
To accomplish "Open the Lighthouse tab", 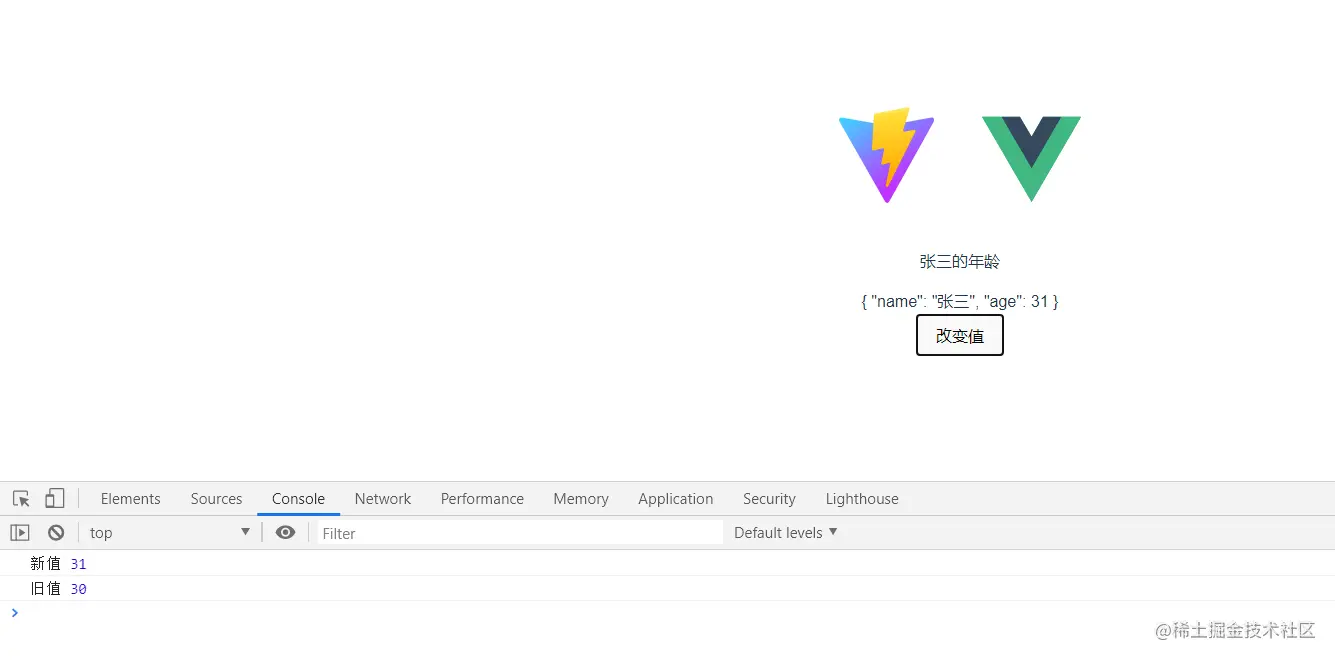I will click(x=862, y=498).
